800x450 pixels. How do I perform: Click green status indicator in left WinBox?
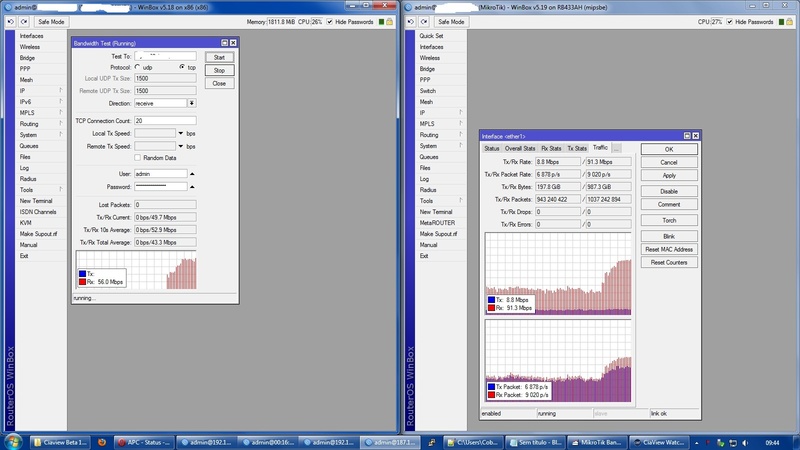point(381,22)
